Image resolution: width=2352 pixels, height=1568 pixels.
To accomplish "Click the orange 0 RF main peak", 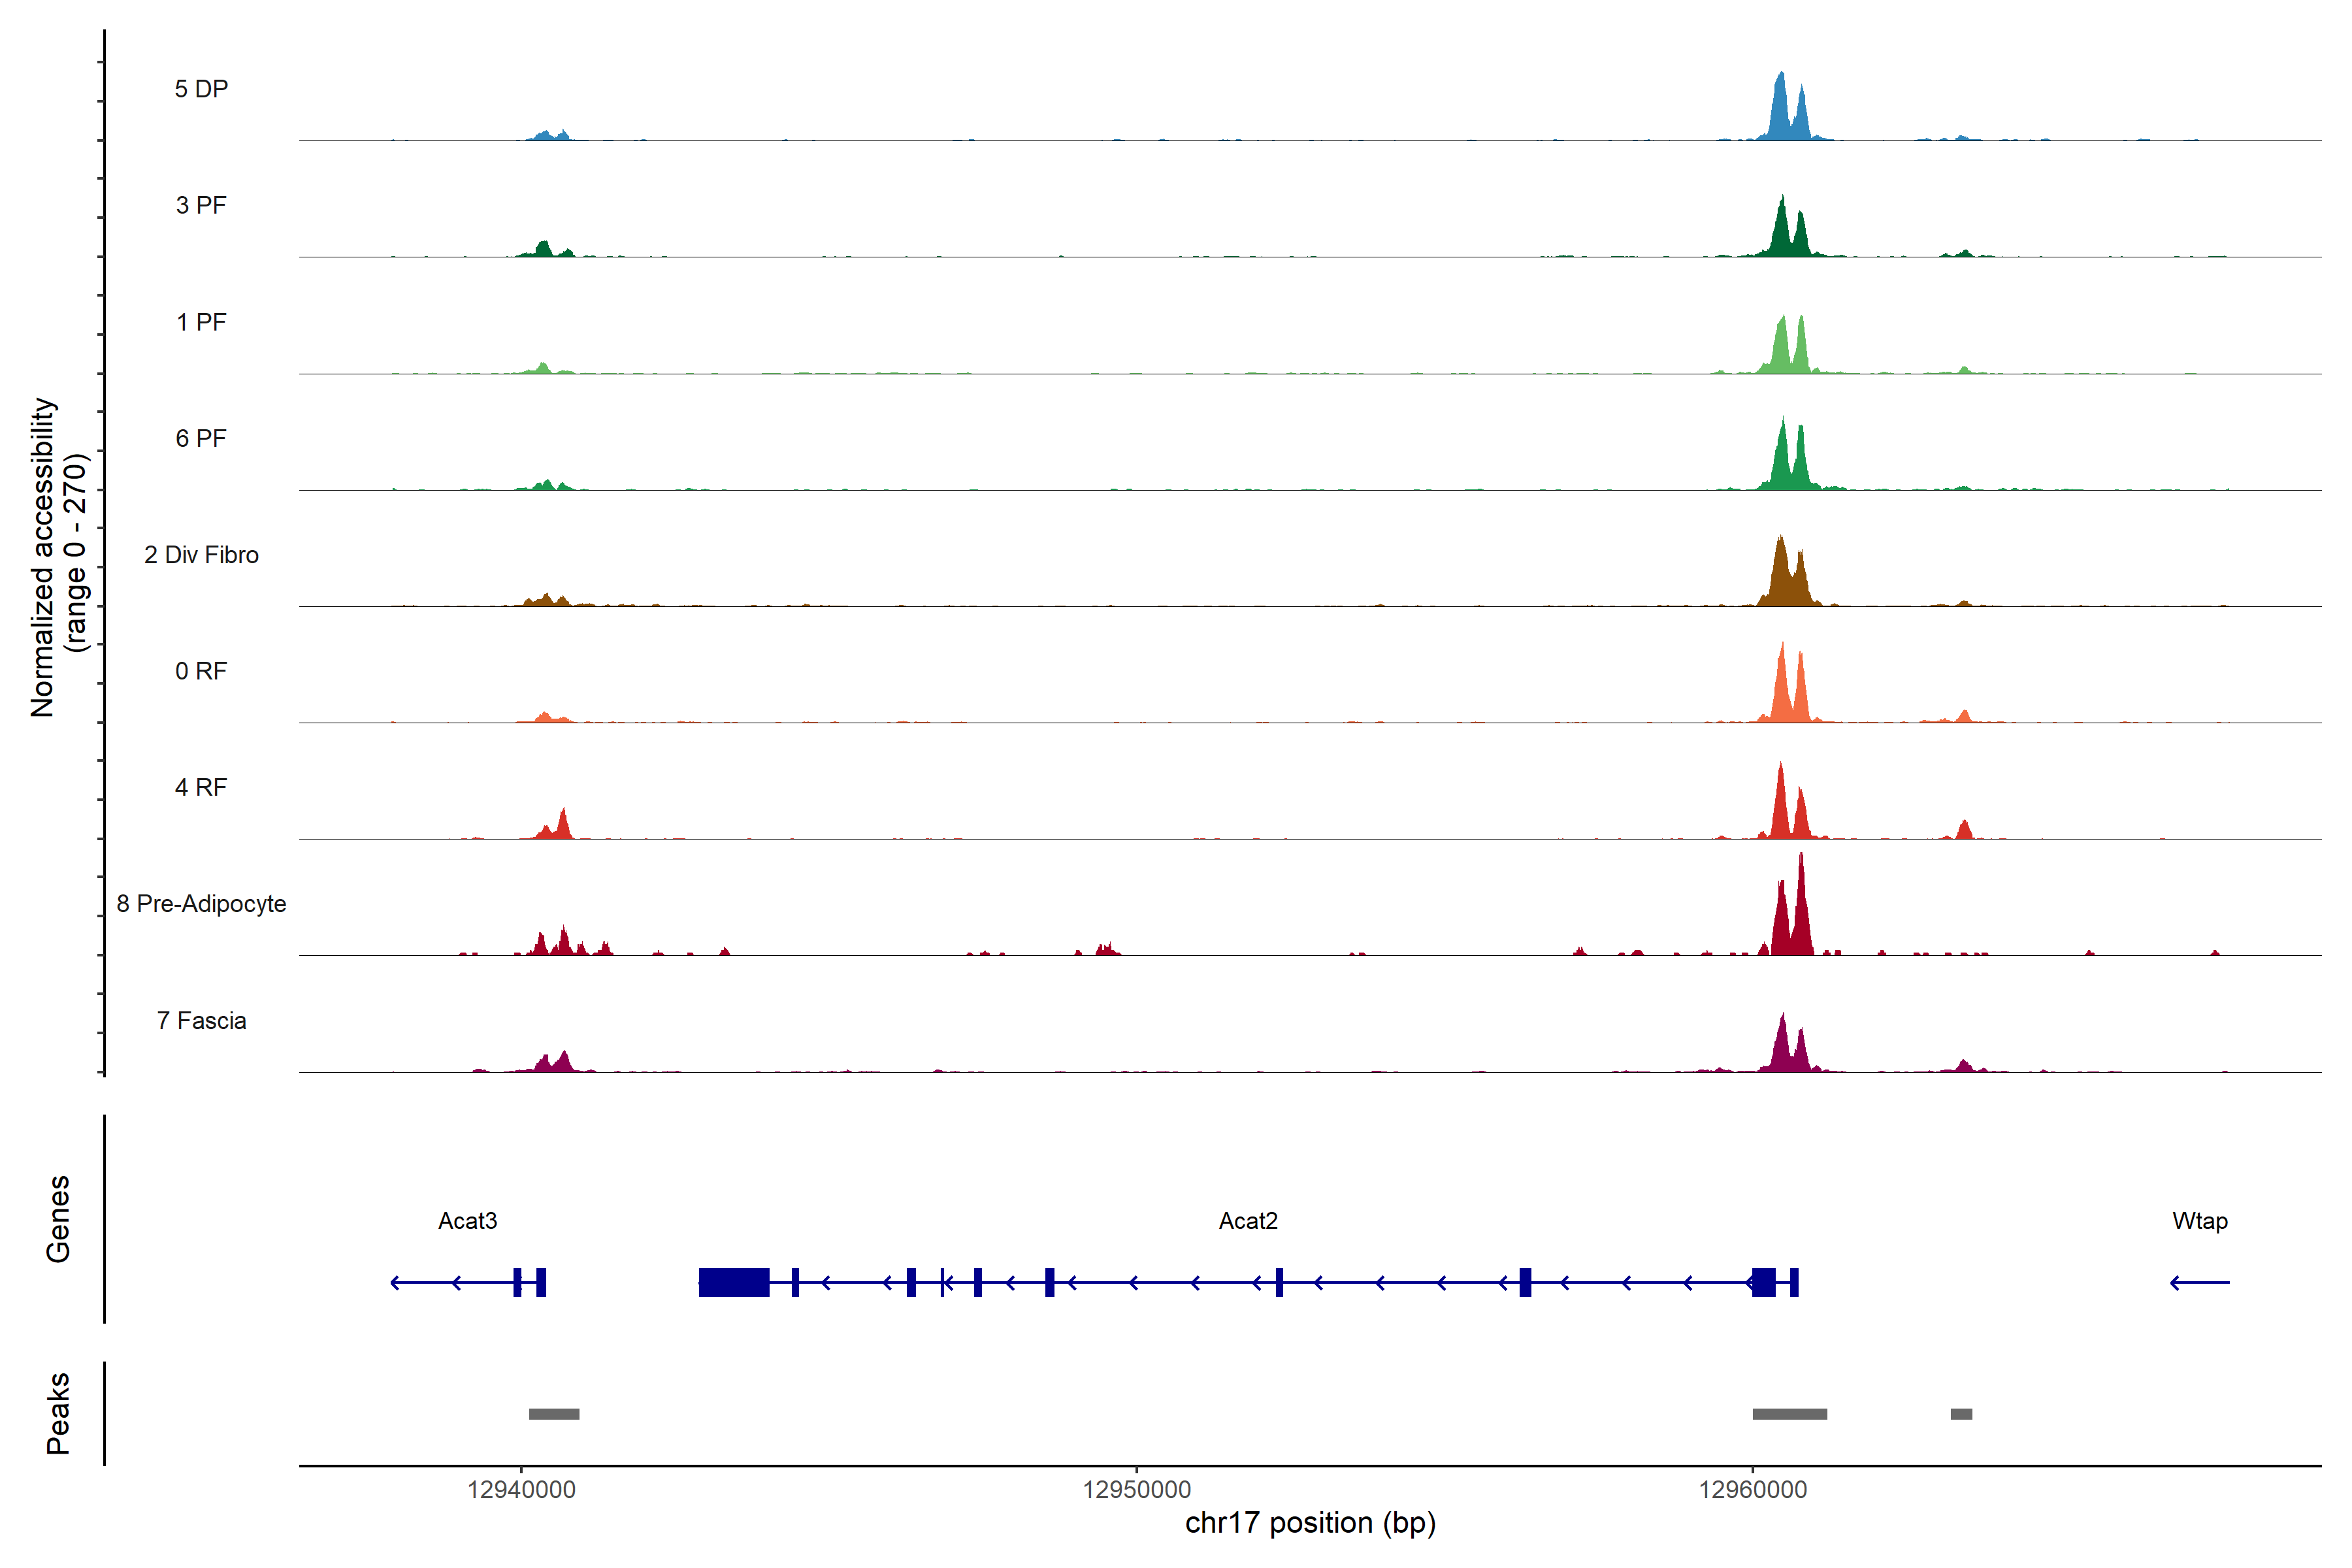I will [1782, 690].
